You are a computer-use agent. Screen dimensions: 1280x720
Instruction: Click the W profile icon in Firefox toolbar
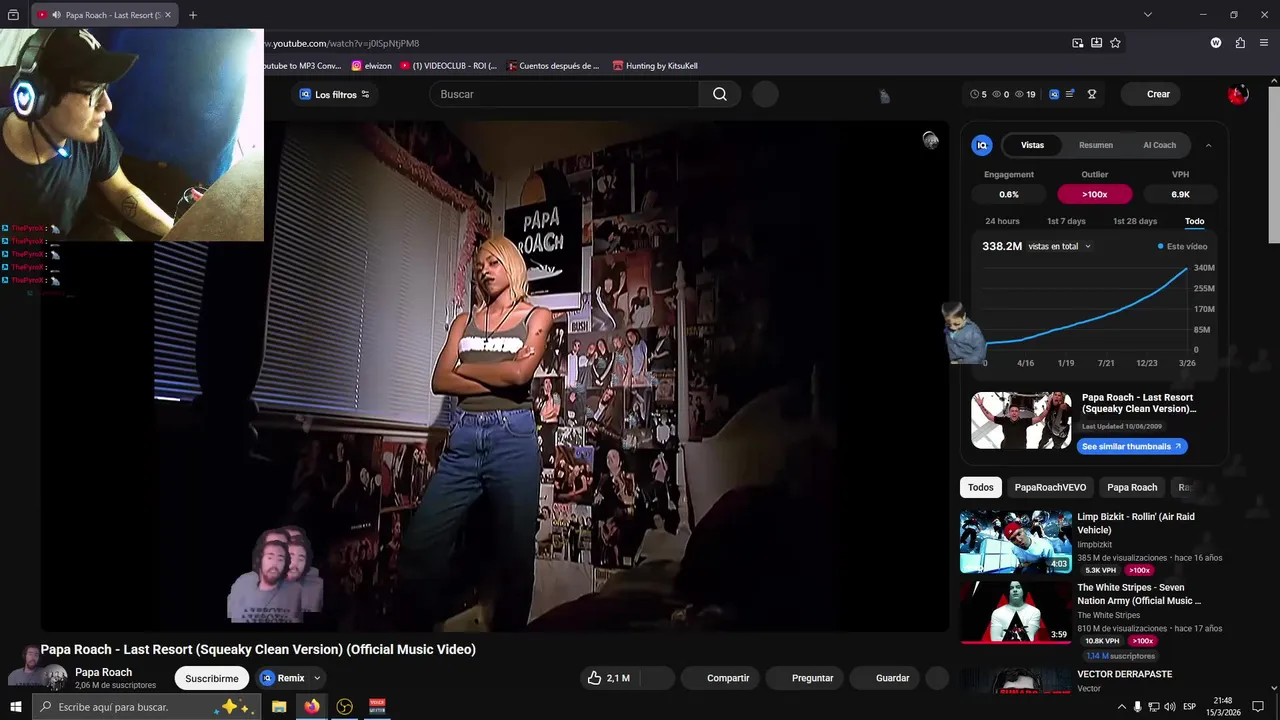click(1216, 43)
